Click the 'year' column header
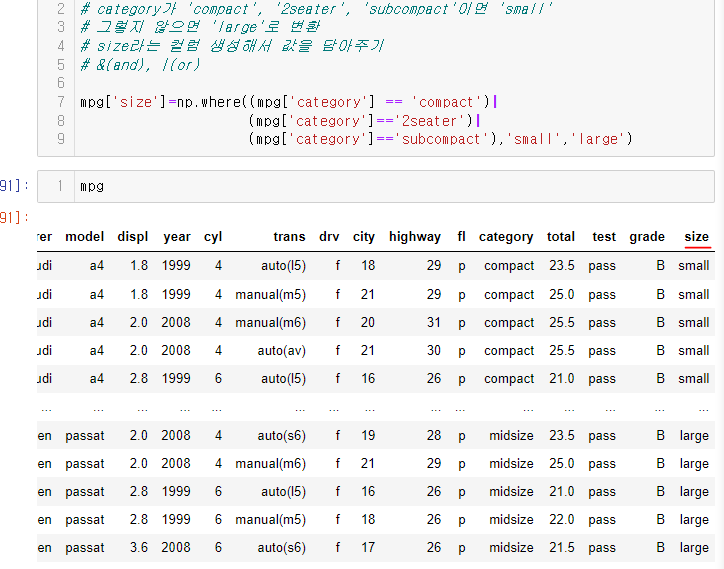 tap(177, 237)
